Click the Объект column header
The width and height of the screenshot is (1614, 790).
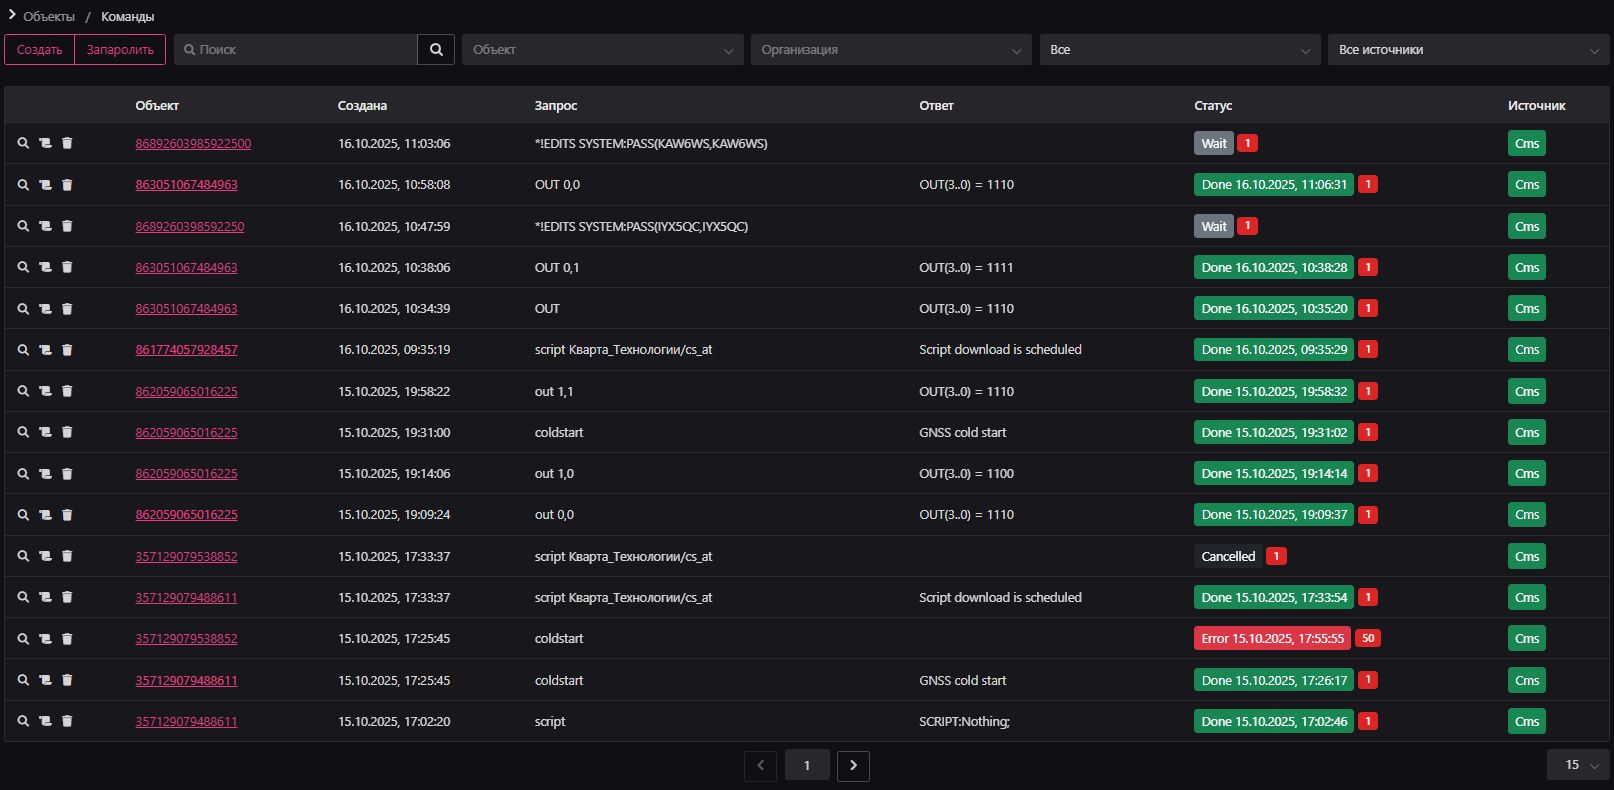(x=157, y=105)
